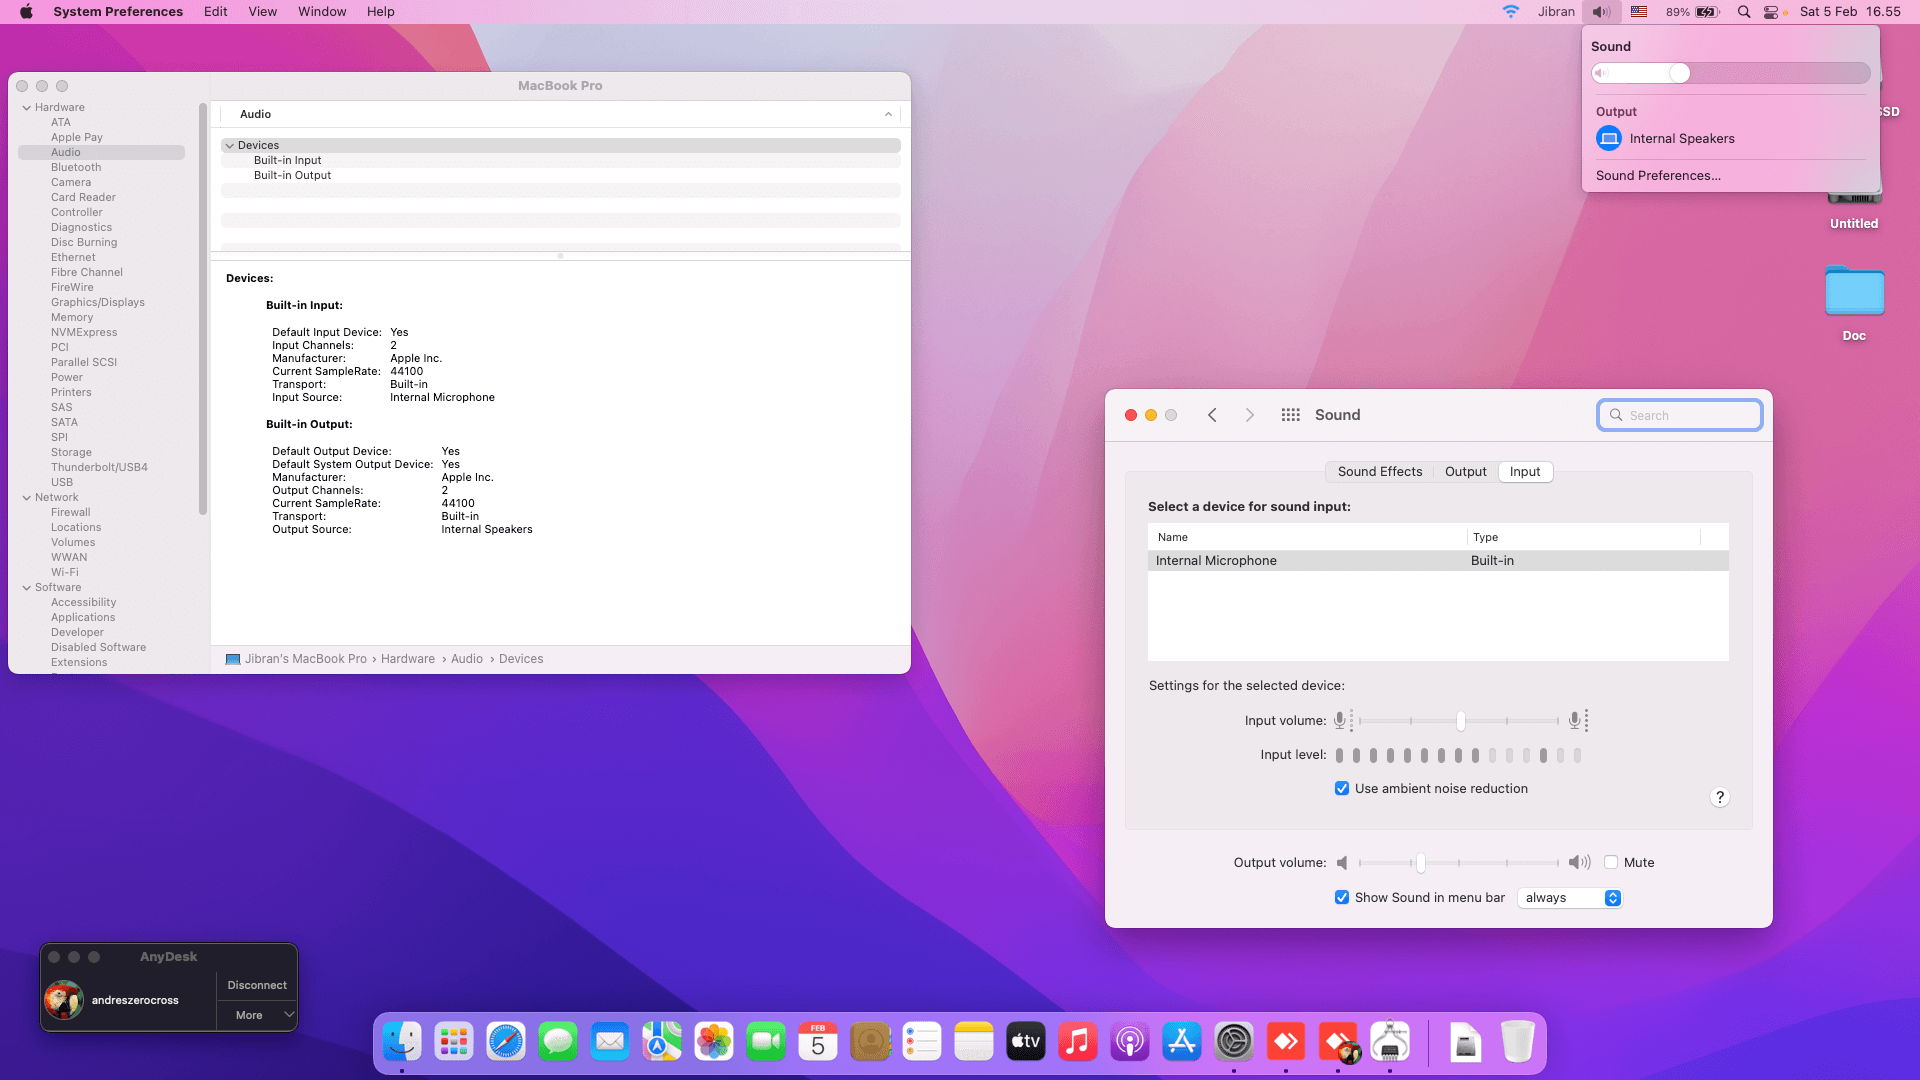Show all preferences grid icon in Sound window

(1291, 415)
